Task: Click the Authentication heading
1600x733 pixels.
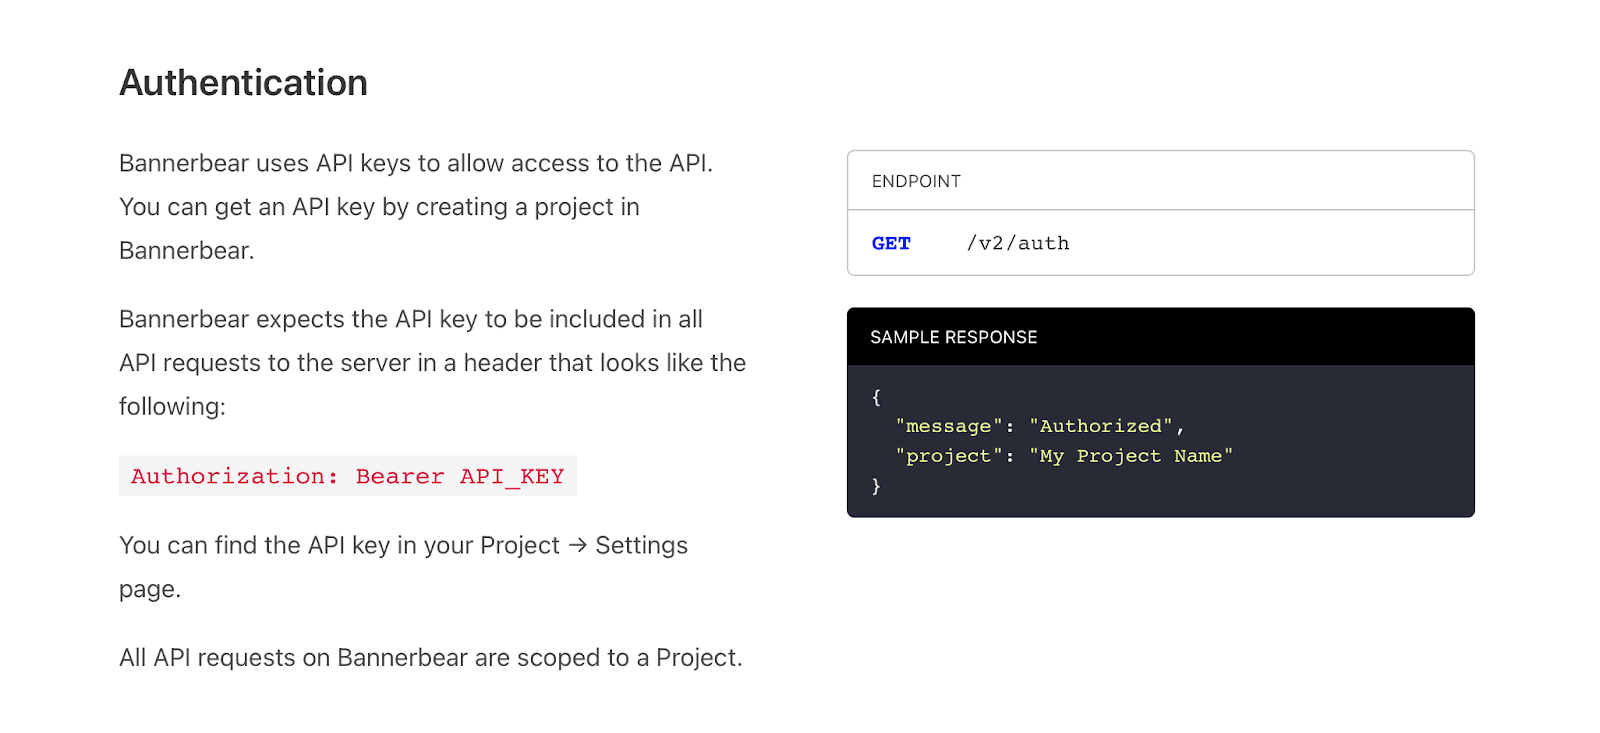Action: click(243, 83)
